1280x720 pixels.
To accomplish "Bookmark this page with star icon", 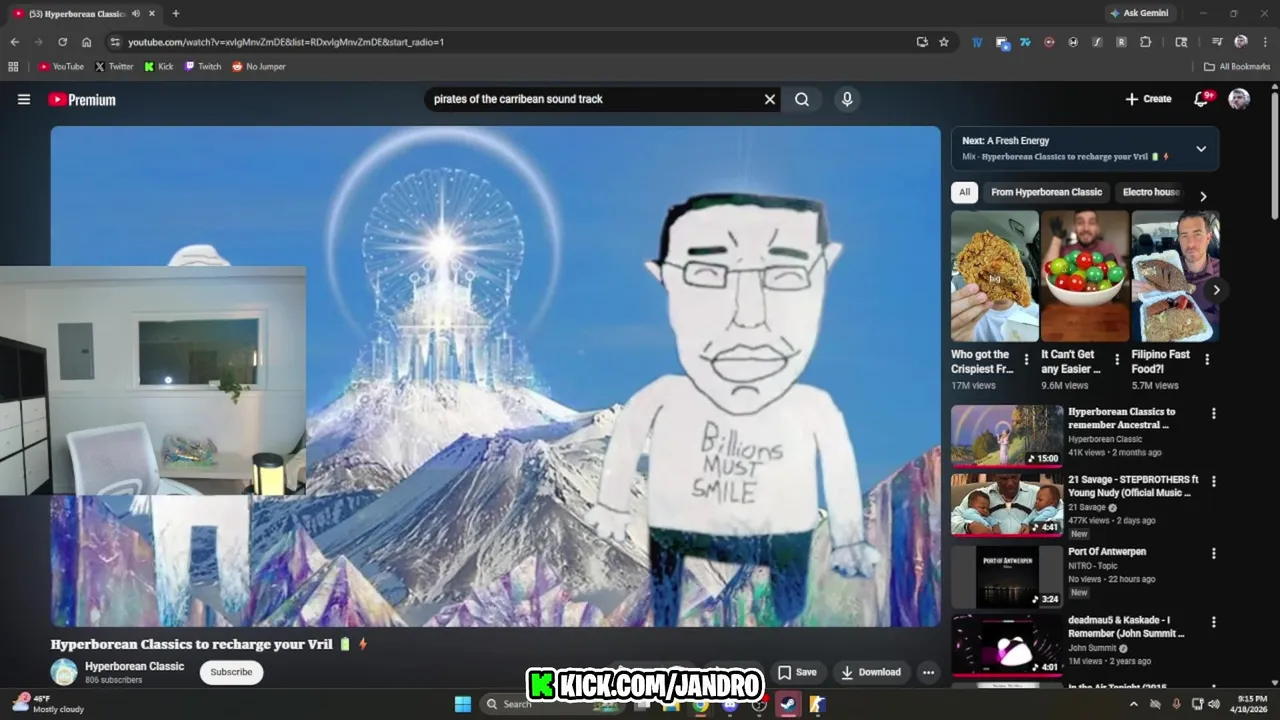I will (x=944, y=42).
